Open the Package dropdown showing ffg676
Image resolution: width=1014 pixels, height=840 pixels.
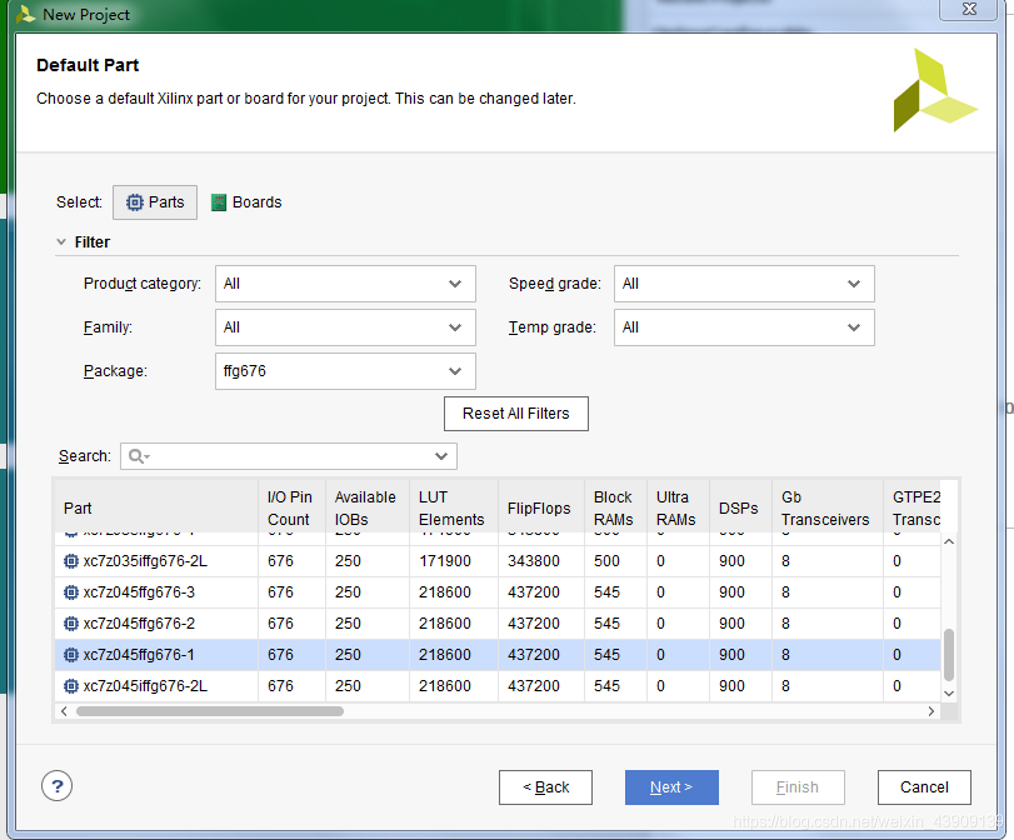point(345,371)
